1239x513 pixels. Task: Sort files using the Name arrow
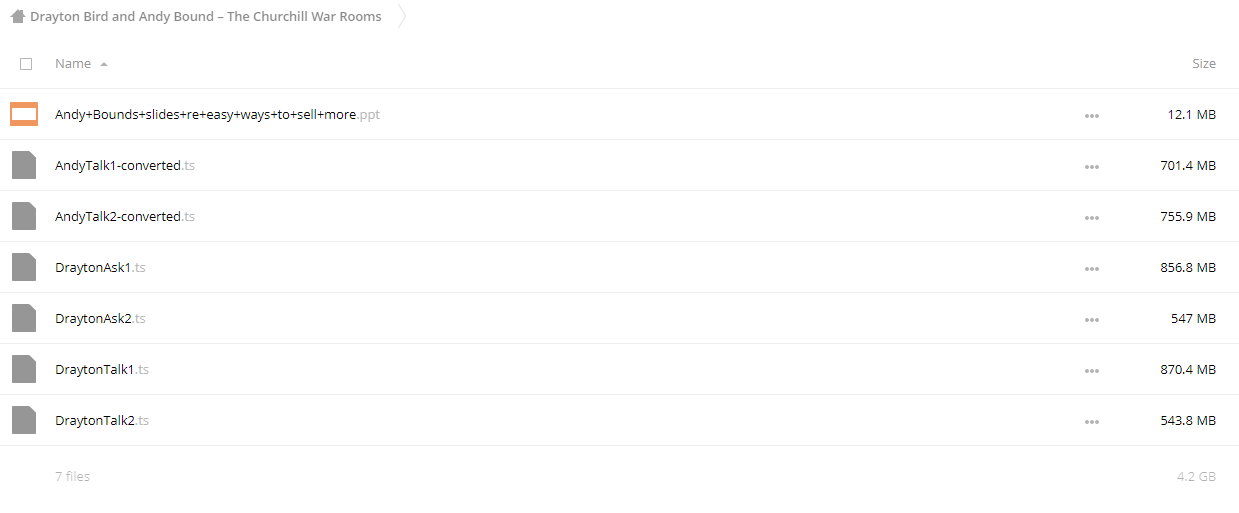[104, 64]
